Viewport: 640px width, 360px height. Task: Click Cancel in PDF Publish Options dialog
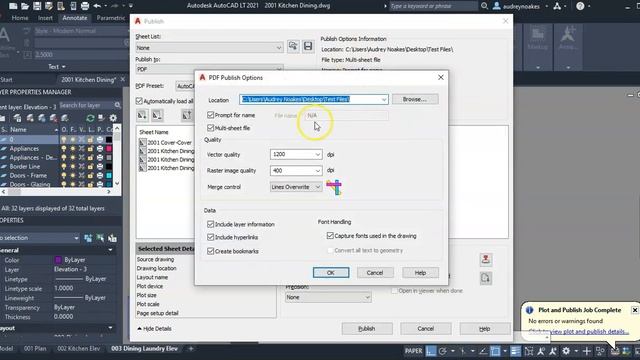[375, 273]
